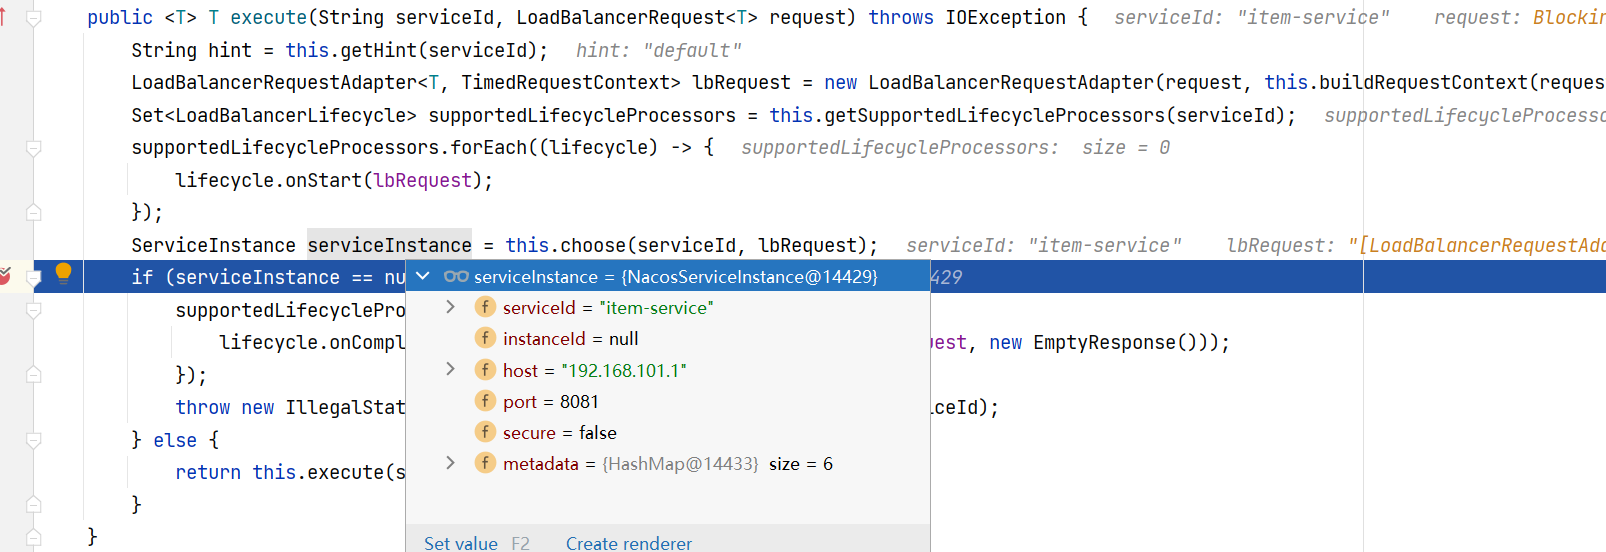Click the Create renderer link
This screenshot has width=1606, height=552.
pyautogui.click(x=628, y=543)
